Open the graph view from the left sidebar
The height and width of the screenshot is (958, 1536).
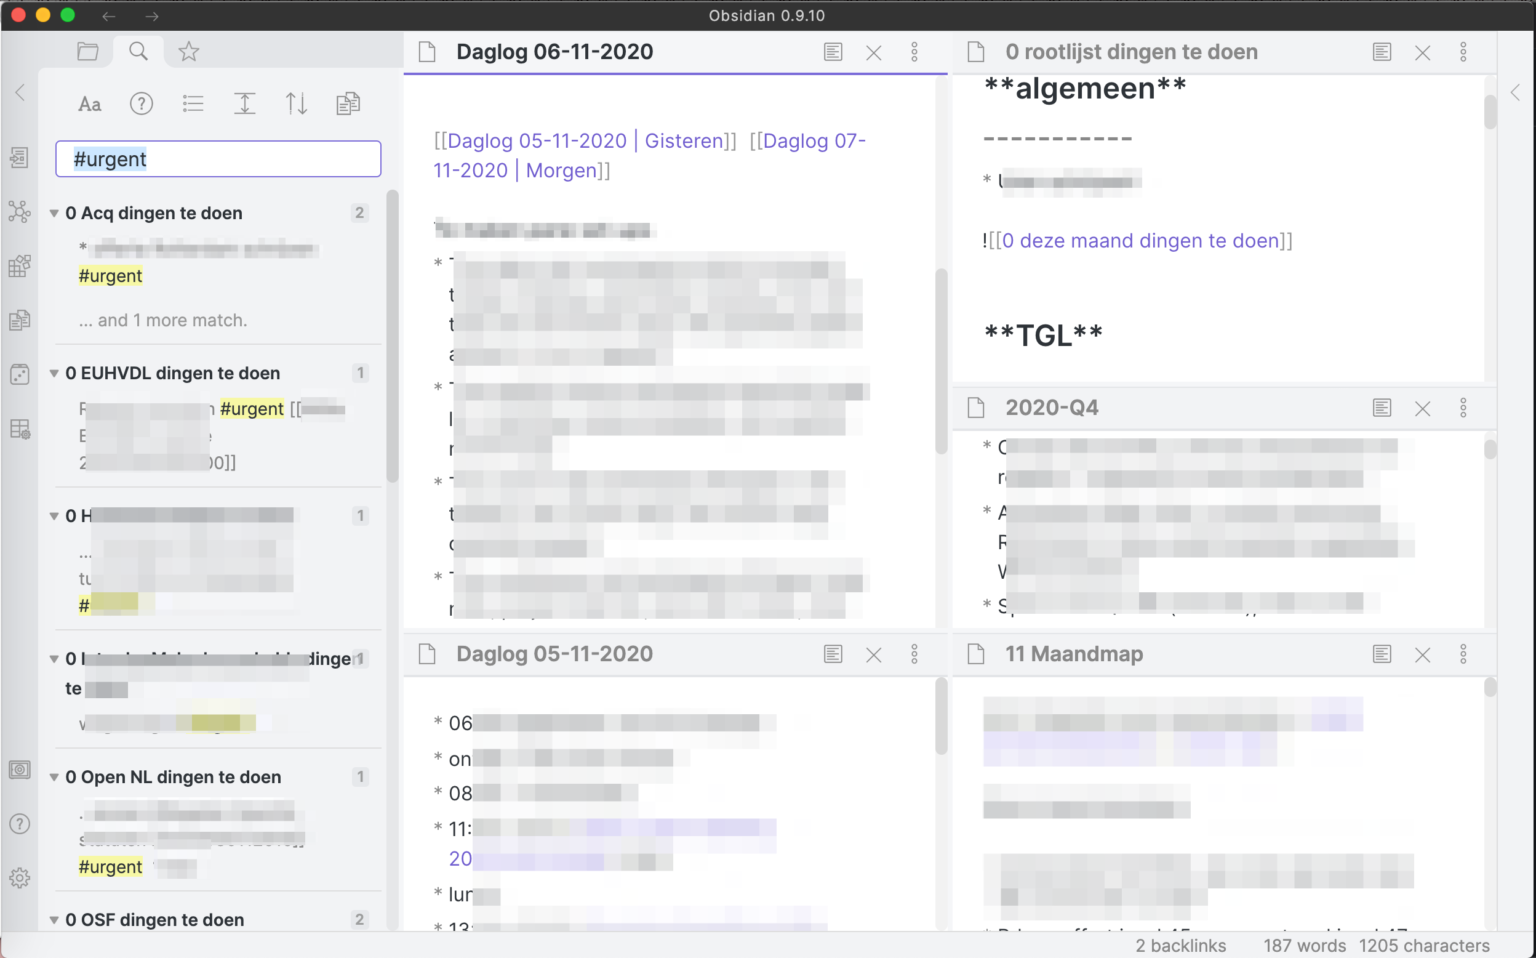(19, 211)
